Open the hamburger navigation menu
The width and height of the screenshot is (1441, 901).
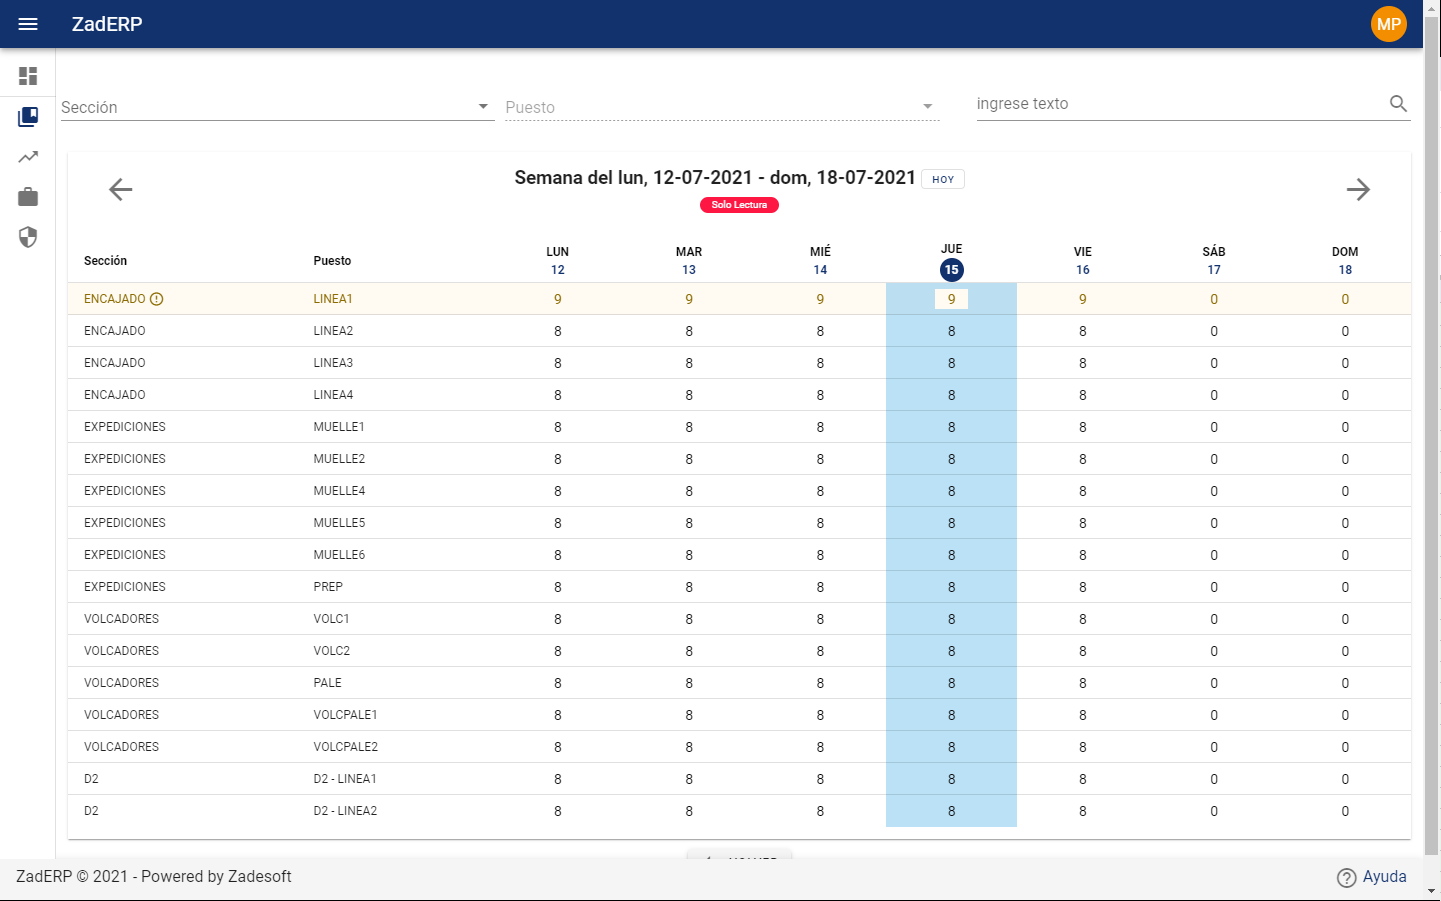pyautogui.click(x=28, y=24)
